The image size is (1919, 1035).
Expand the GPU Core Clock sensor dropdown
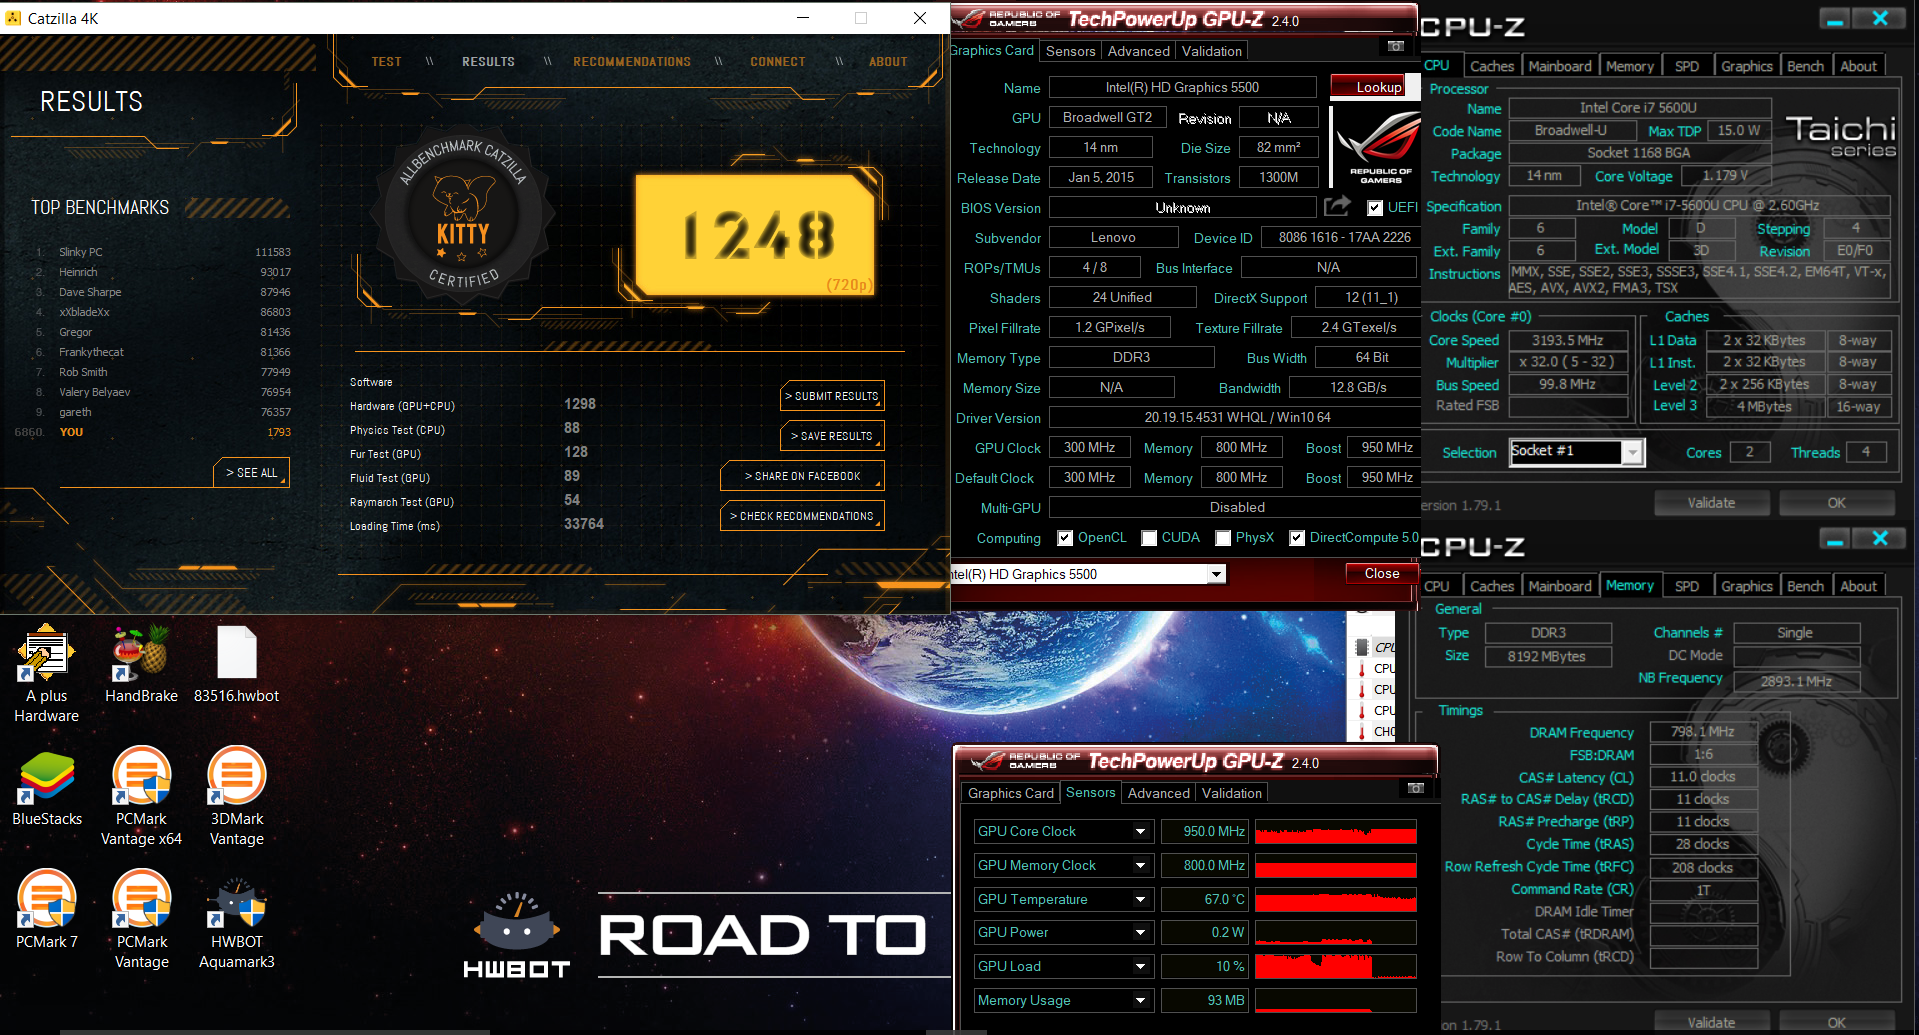1140,832
